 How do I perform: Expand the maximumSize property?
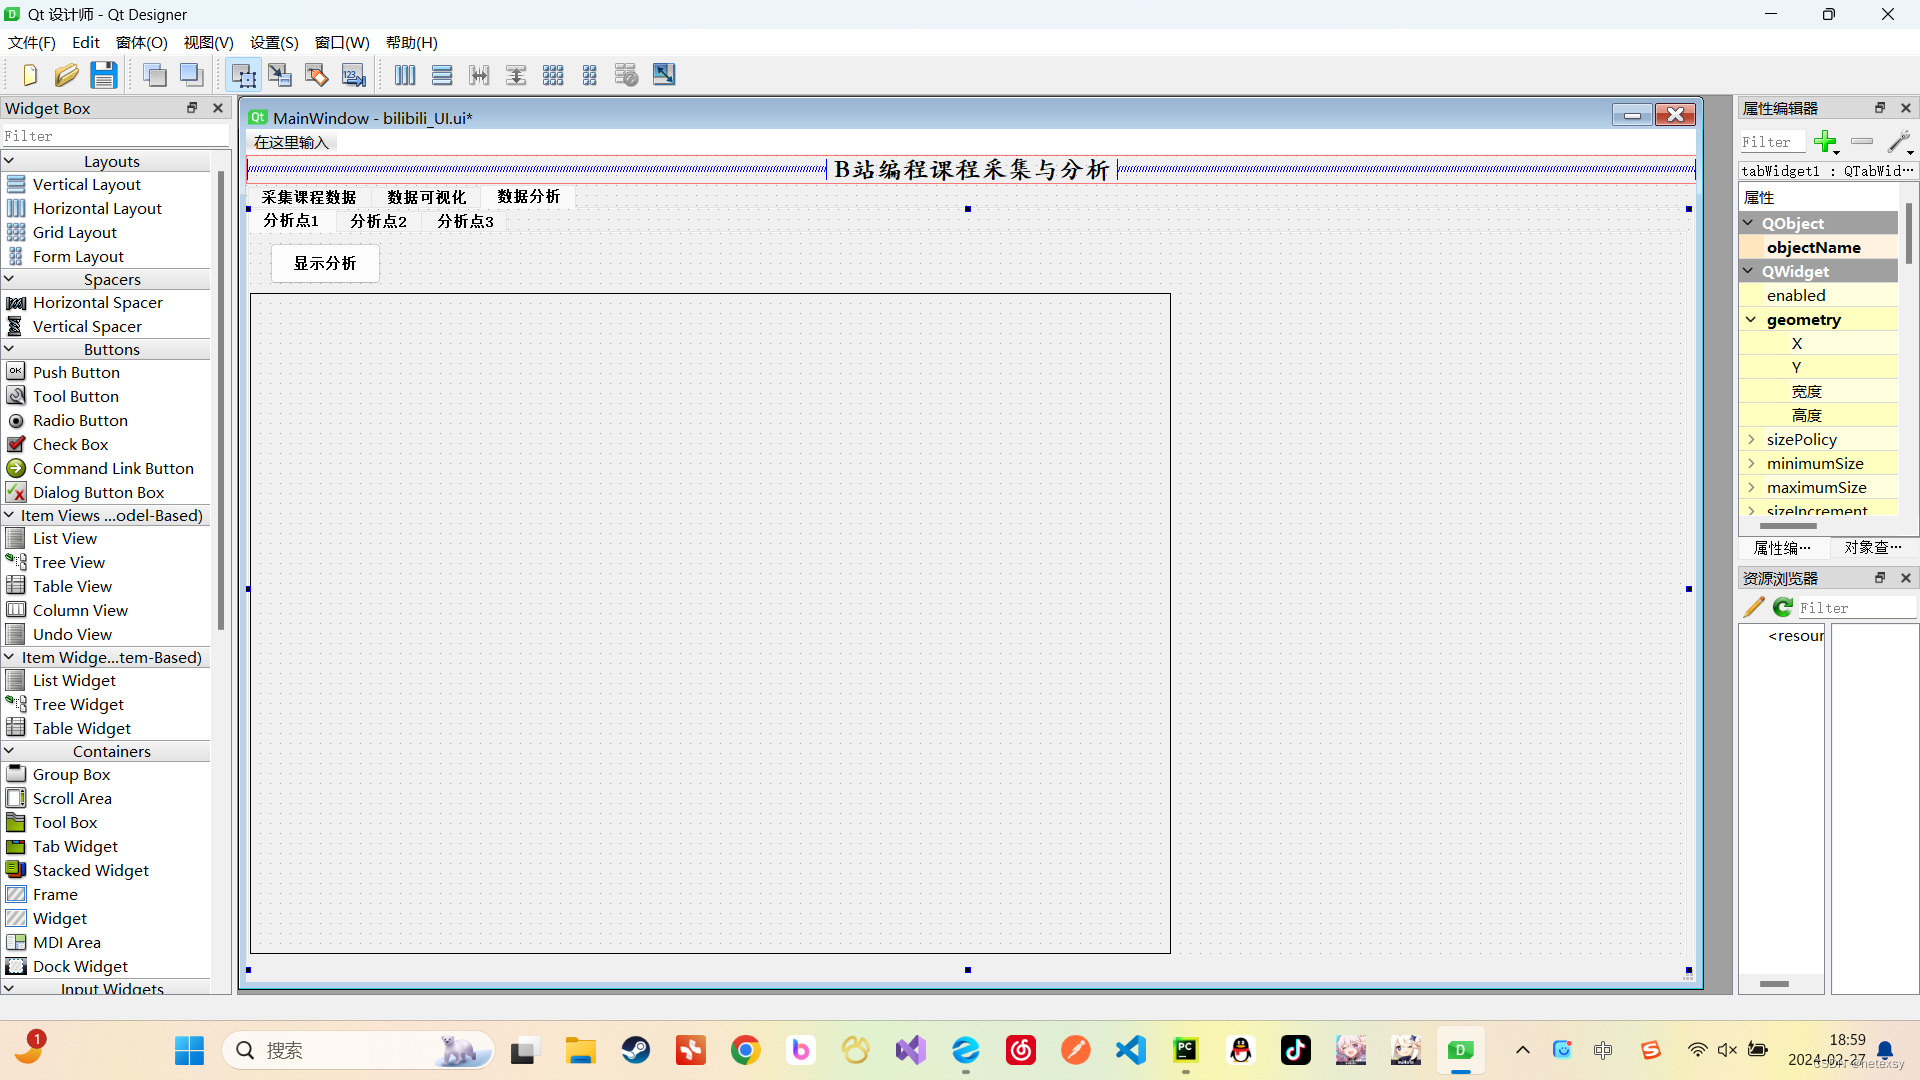[1752, 487]
